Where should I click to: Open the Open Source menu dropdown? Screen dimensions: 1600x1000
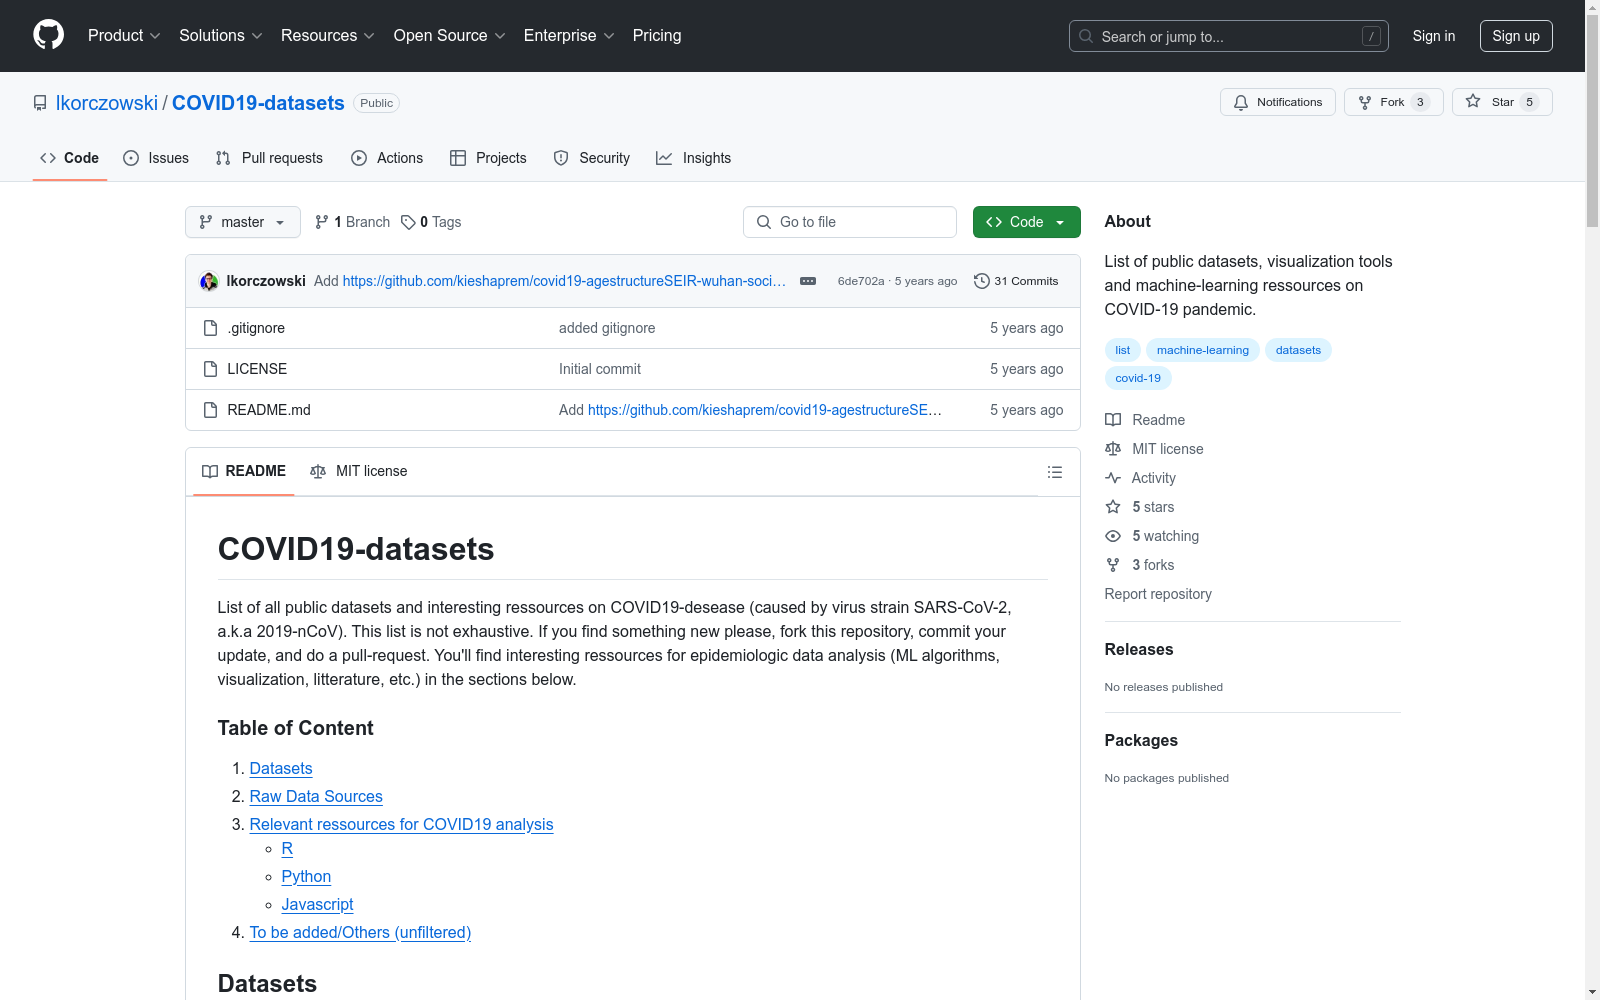coord(450,35)
